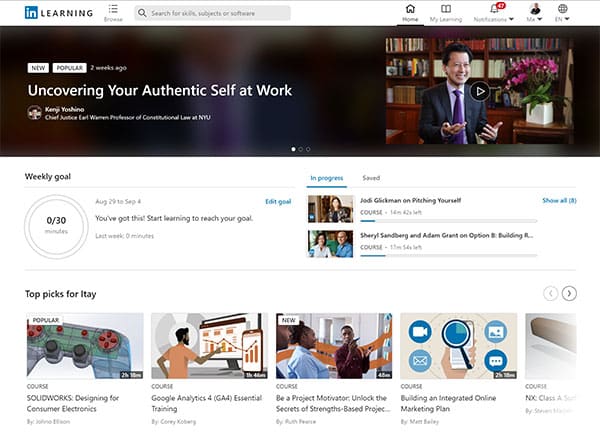Open Jodi Glickman on Pitching Yourself title
The height and width of the screenshot is (447, 600).
coord(411,200)
